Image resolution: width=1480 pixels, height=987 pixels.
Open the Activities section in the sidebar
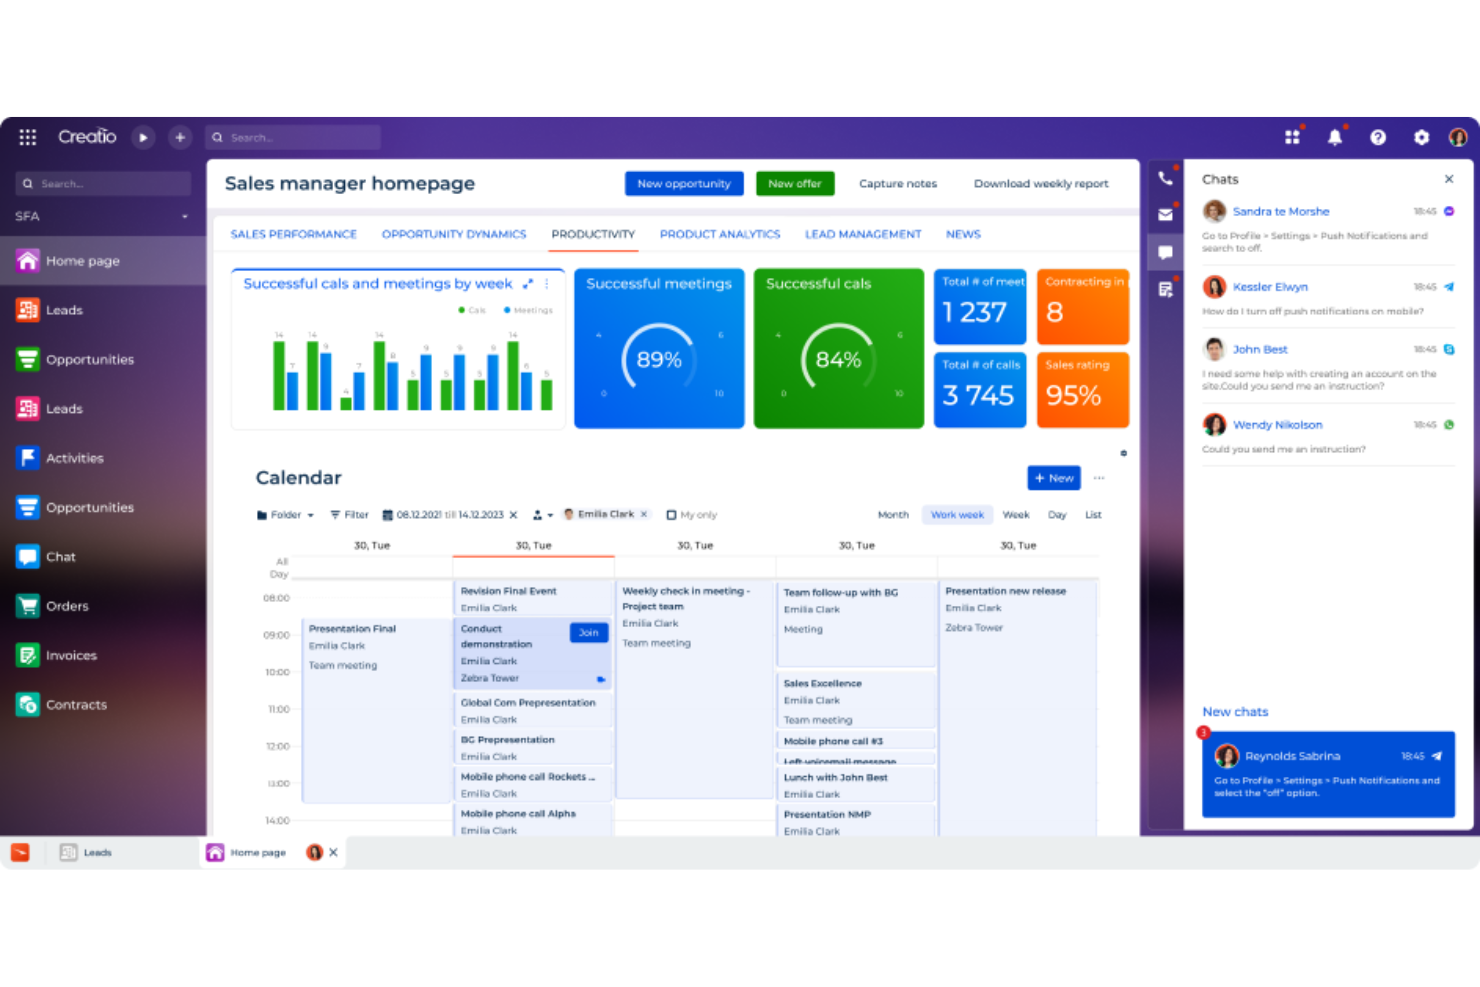[x=75, y=457]
